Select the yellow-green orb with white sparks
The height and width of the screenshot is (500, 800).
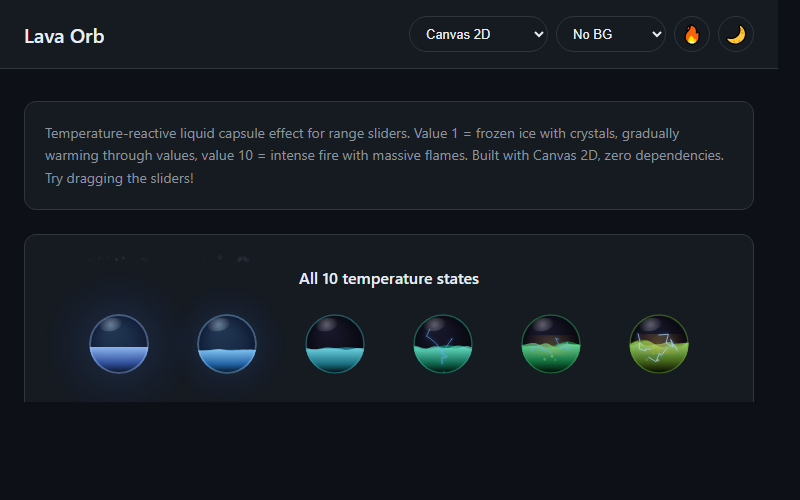coord(659,344)
